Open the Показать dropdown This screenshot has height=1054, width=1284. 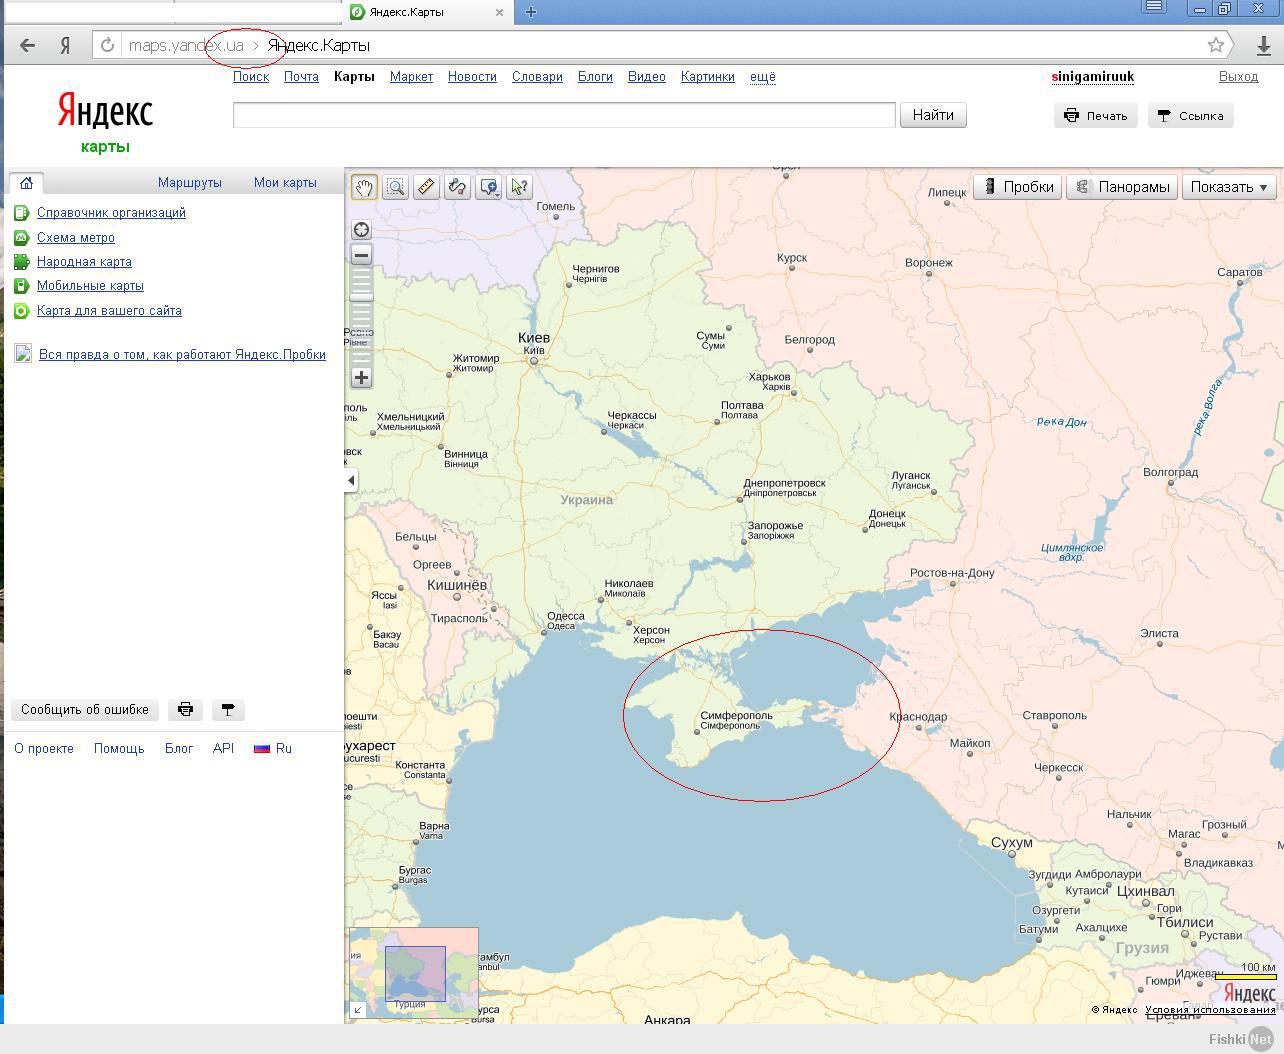(1229, 187)
